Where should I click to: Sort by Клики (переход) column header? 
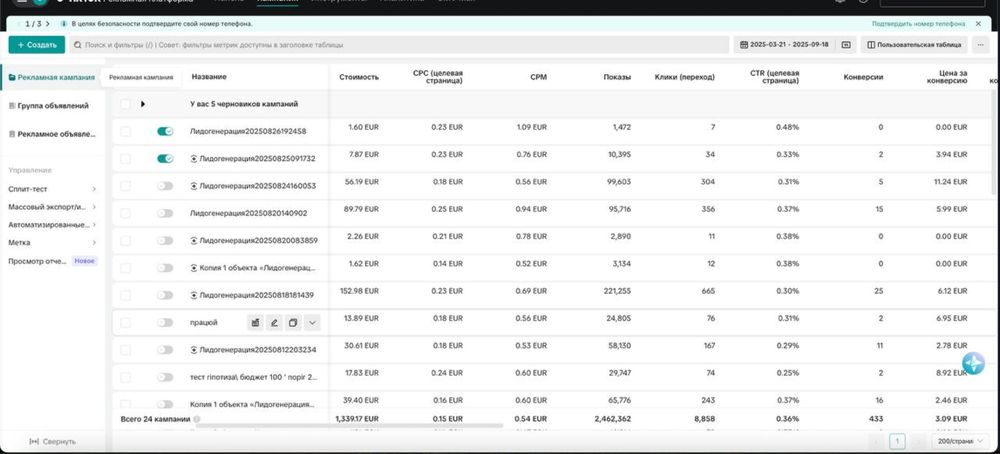click(x=684, y=77)
